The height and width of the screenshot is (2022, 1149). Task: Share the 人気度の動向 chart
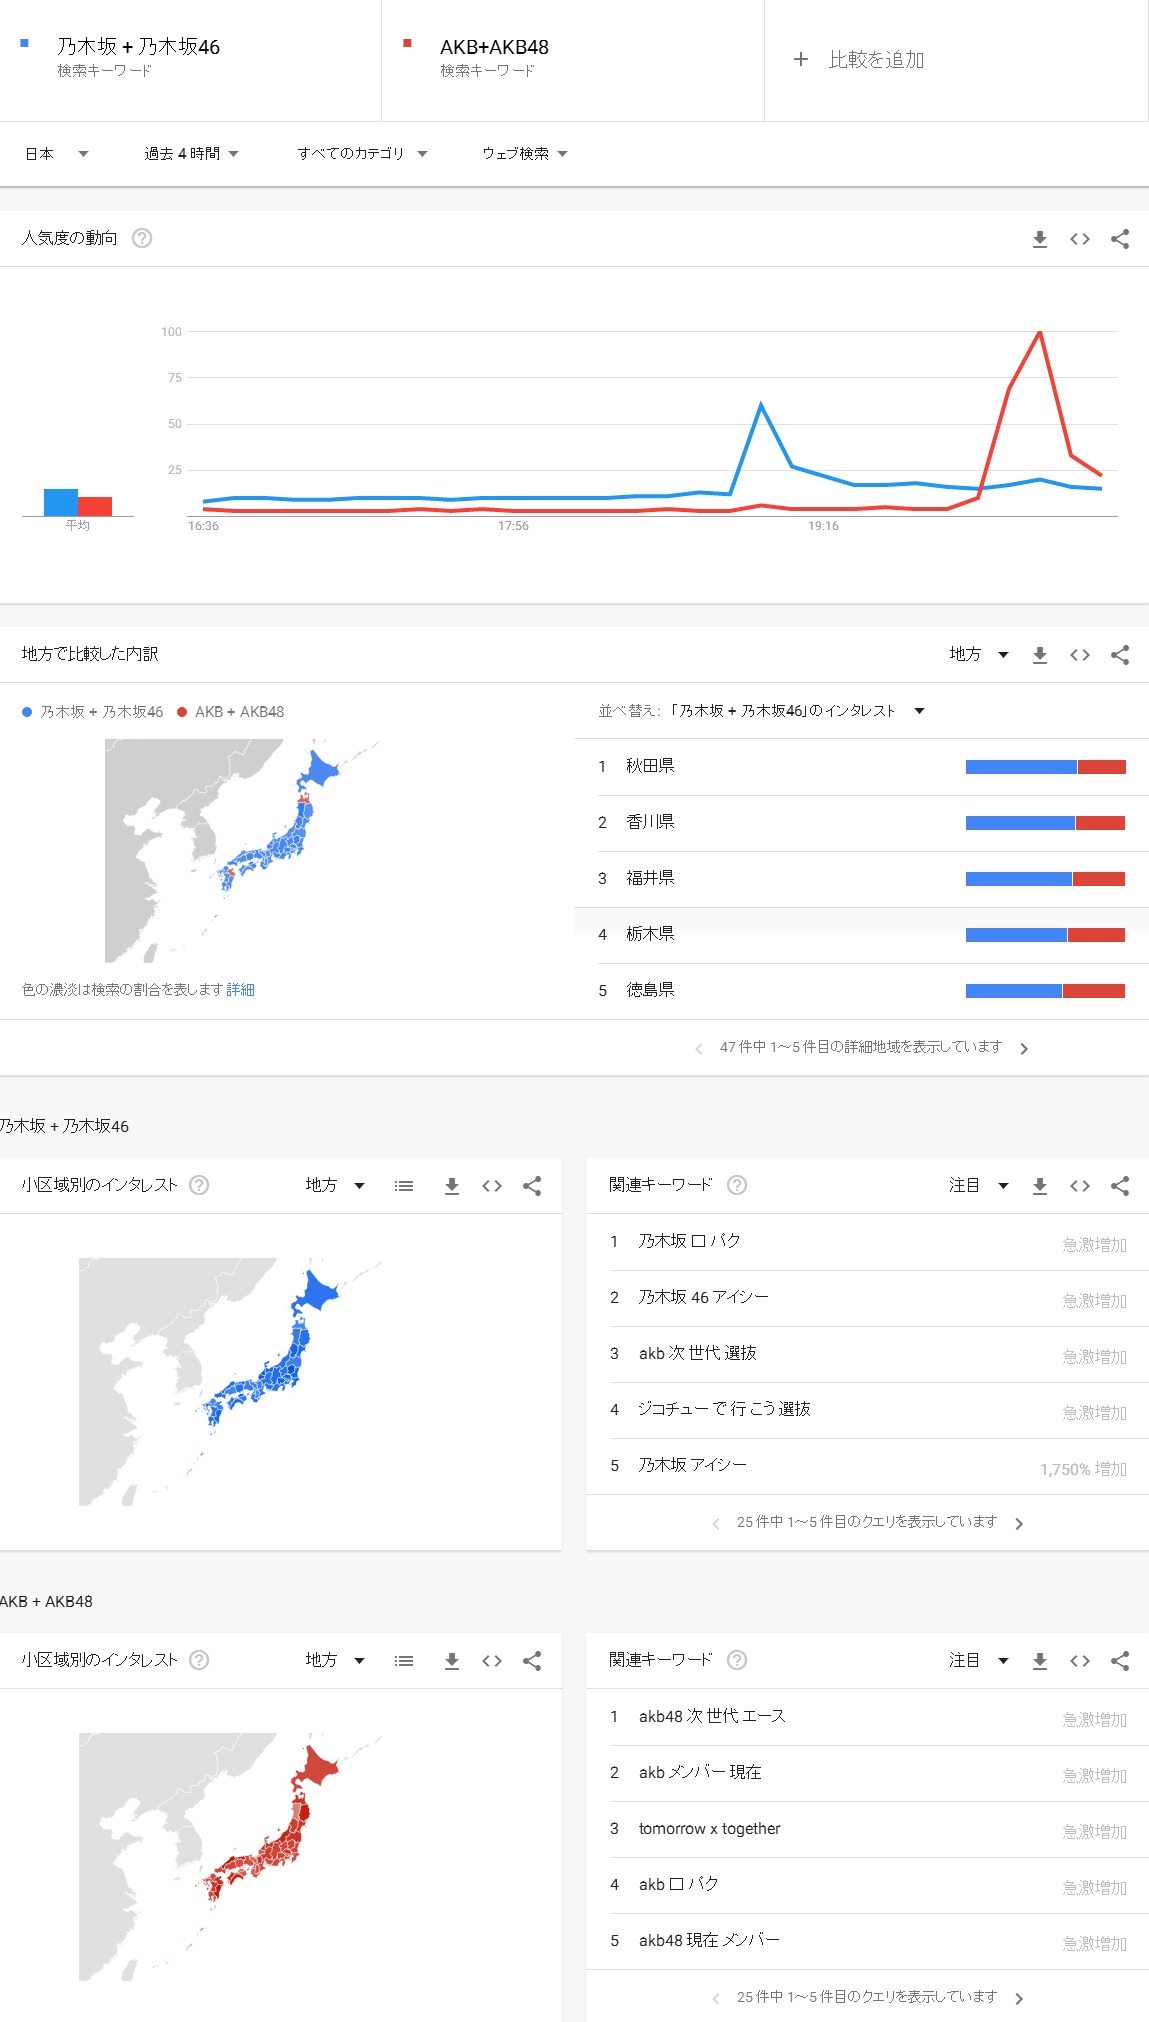(1120, 239)
